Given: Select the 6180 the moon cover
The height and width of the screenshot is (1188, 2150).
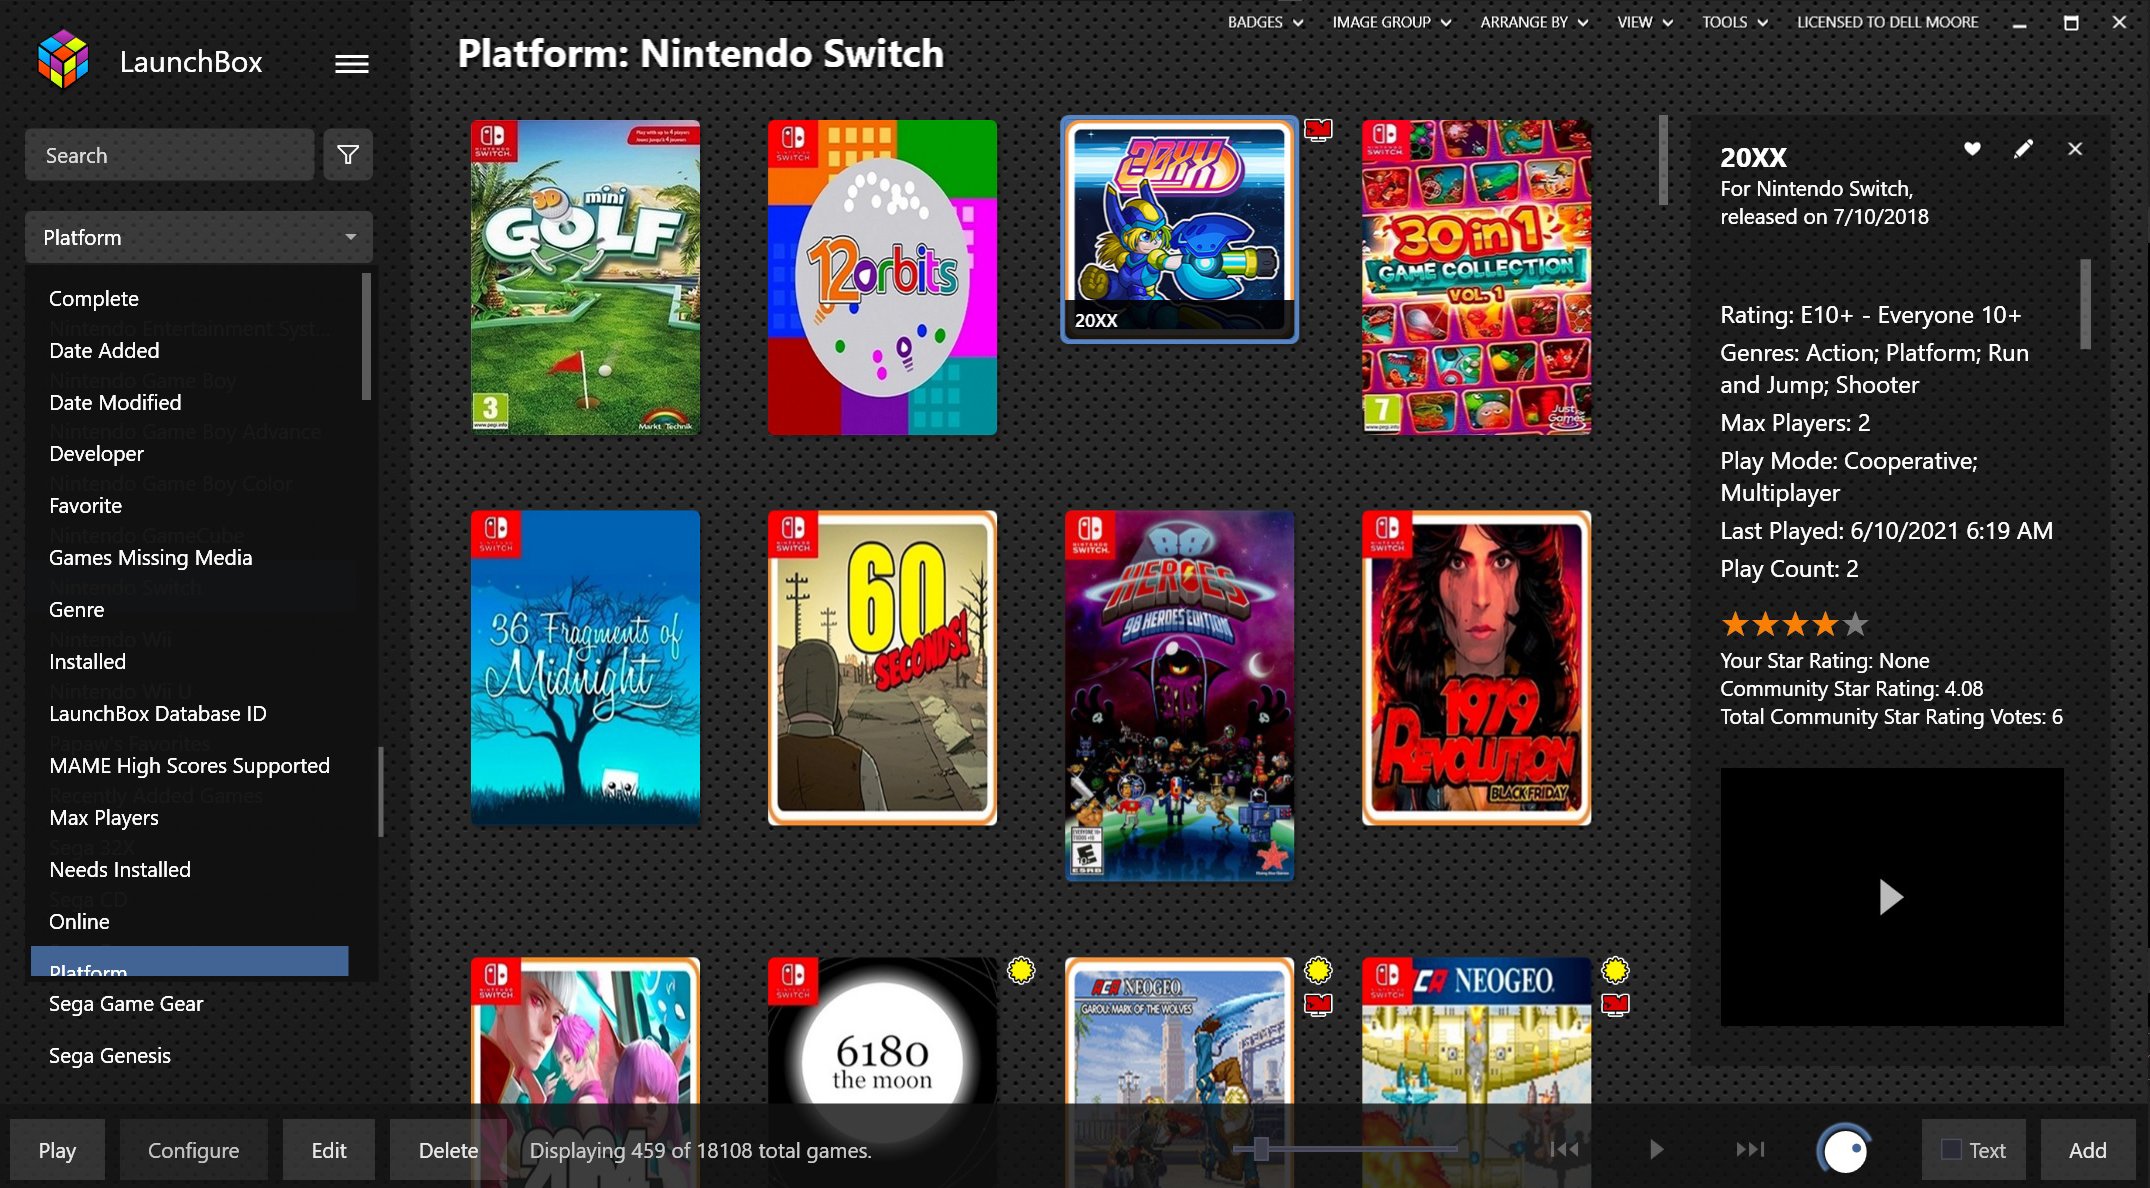Looking at the screenshot, I should tap(882, 1030).
